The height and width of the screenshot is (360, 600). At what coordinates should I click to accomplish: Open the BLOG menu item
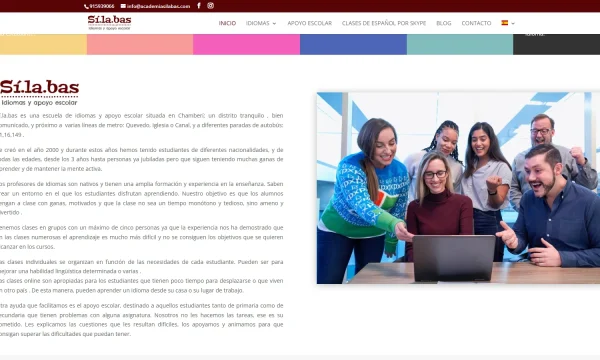pyautogui.click(x=444, y=23)
